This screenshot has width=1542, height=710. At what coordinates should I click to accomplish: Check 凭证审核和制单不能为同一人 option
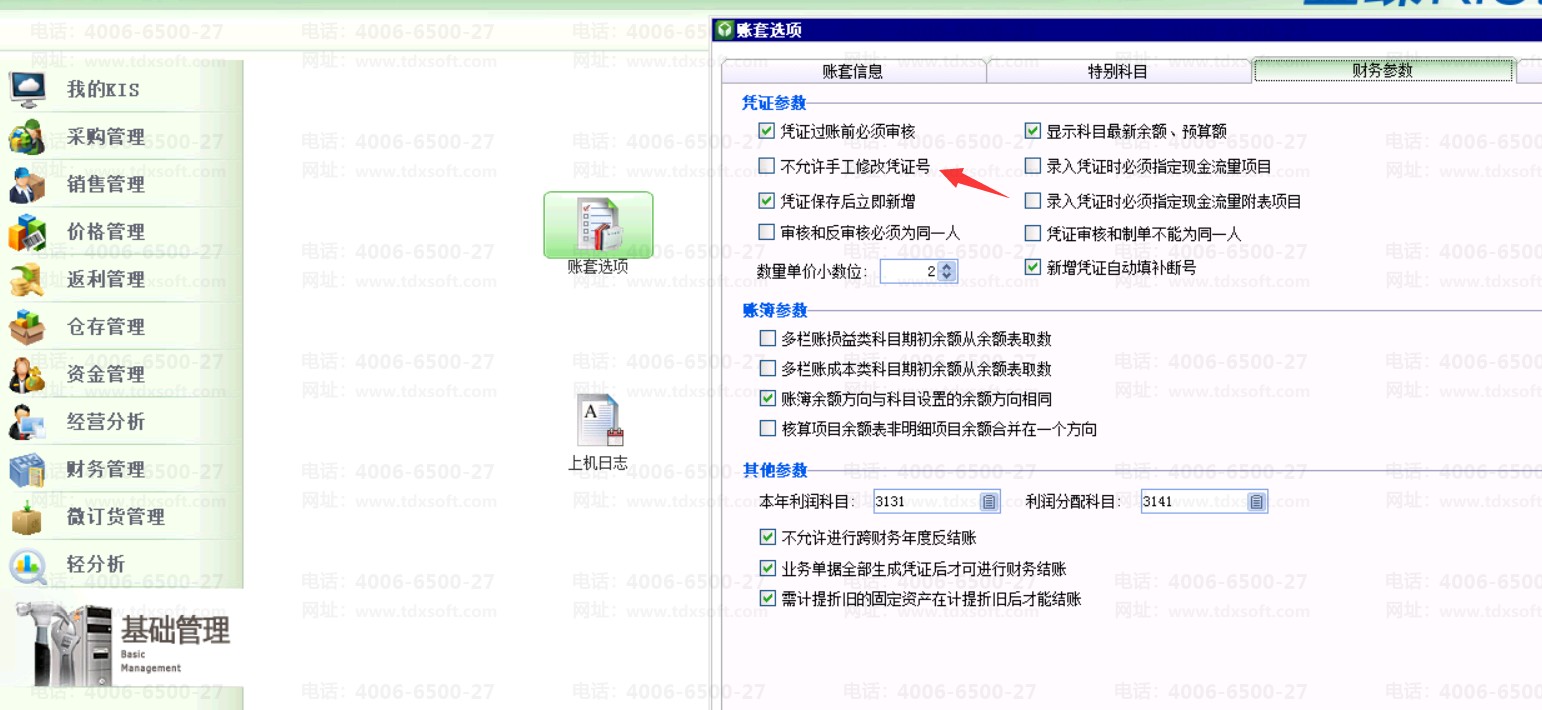(1033, 233)
